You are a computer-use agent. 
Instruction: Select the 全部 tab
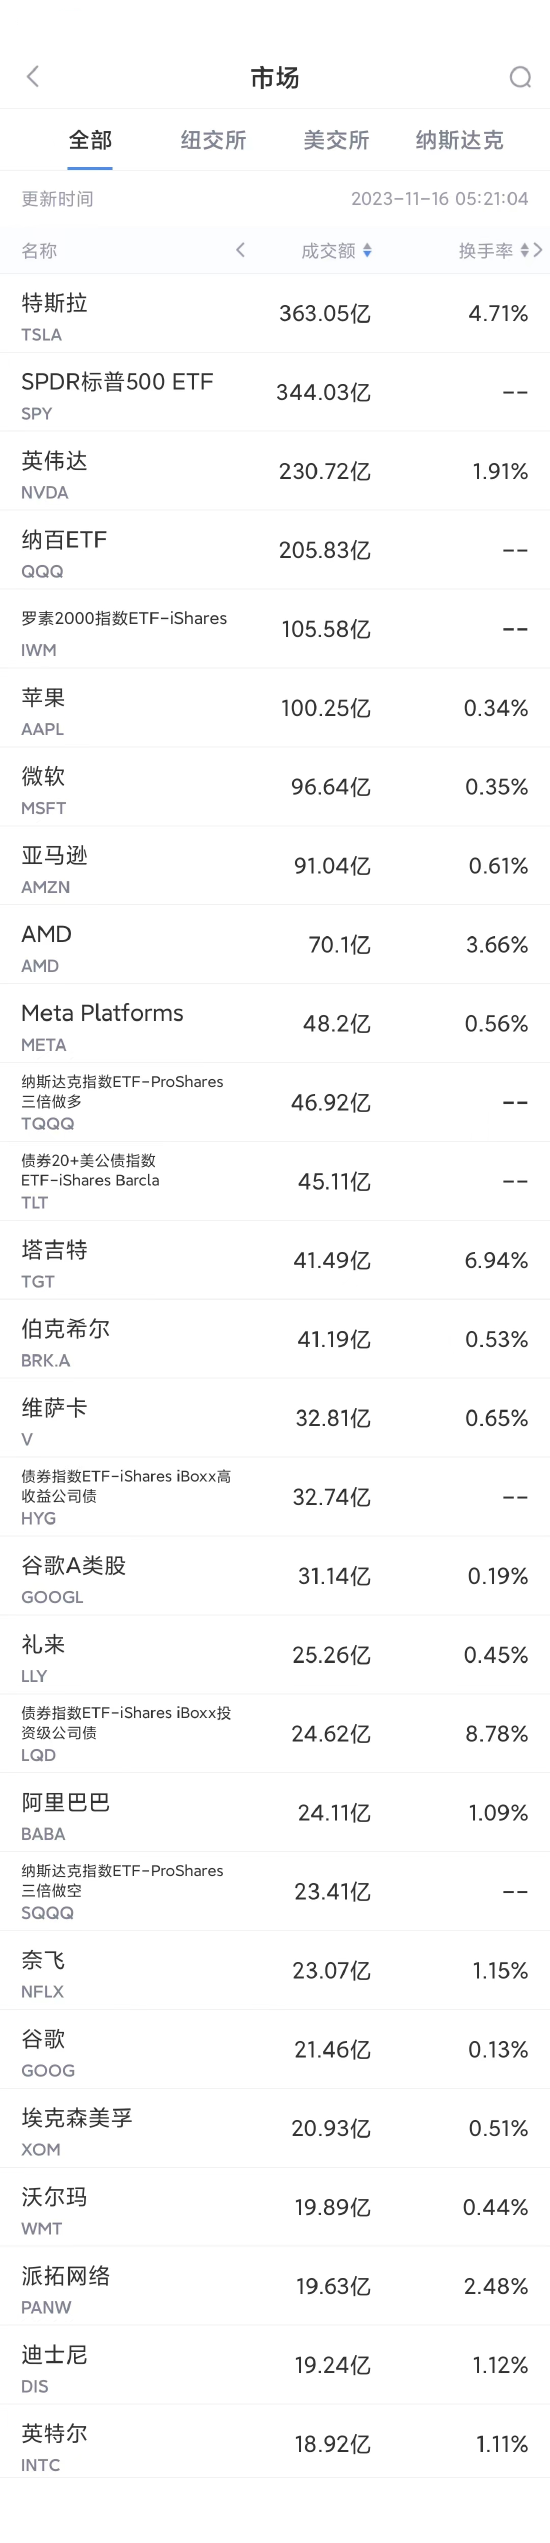(90, 140)
